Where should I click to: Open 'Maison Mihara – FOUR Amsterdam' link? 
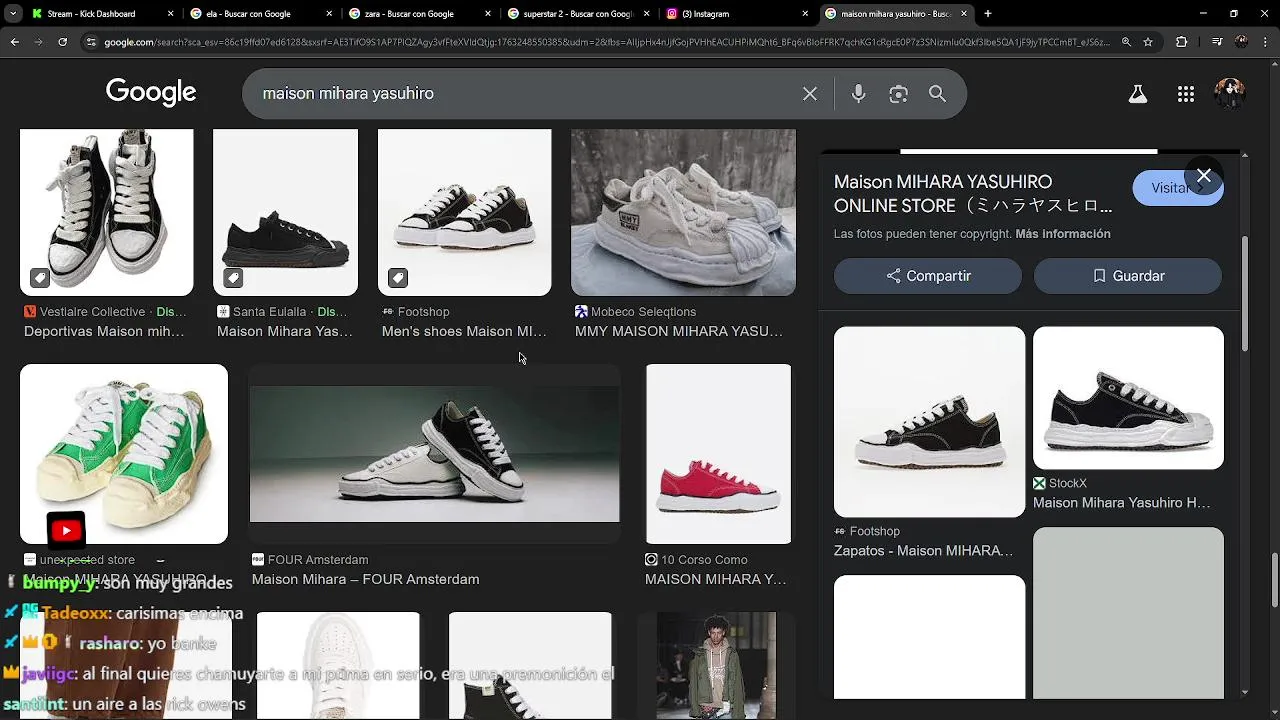tap(365, 579)
